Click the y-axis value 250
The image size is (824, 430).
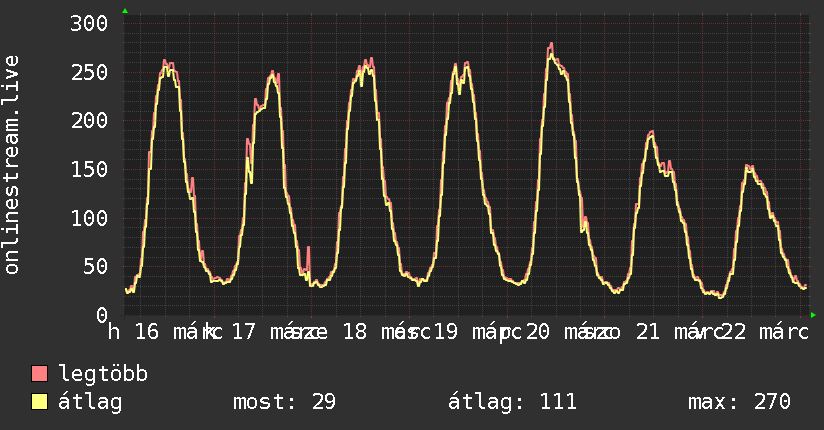89,72
